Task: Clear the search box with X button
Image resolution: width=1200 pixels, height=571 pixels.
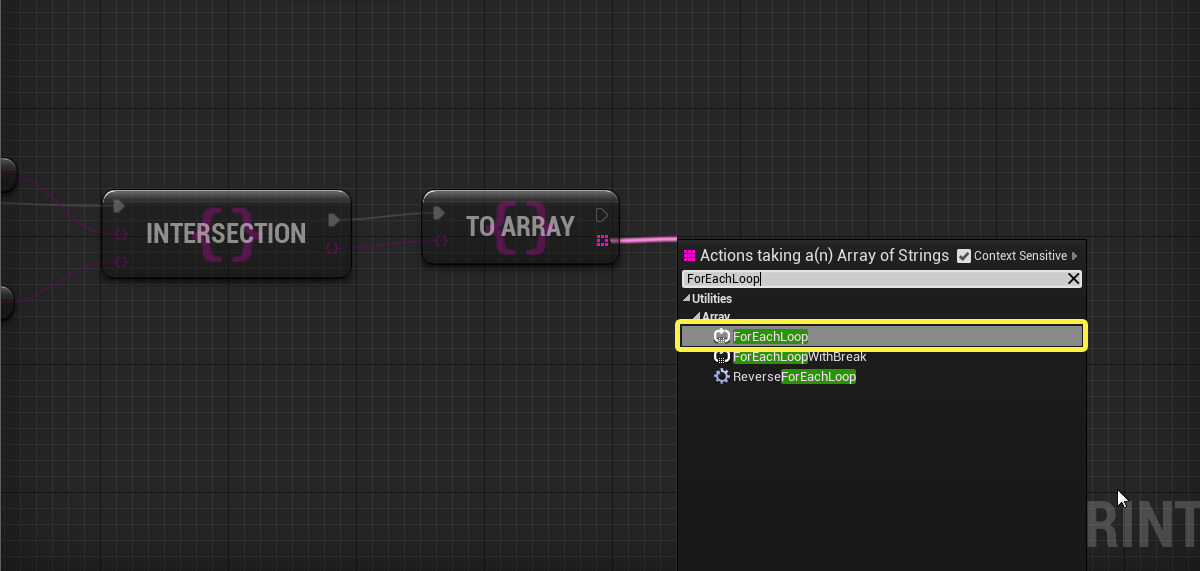Action: tap(1073, 279)
